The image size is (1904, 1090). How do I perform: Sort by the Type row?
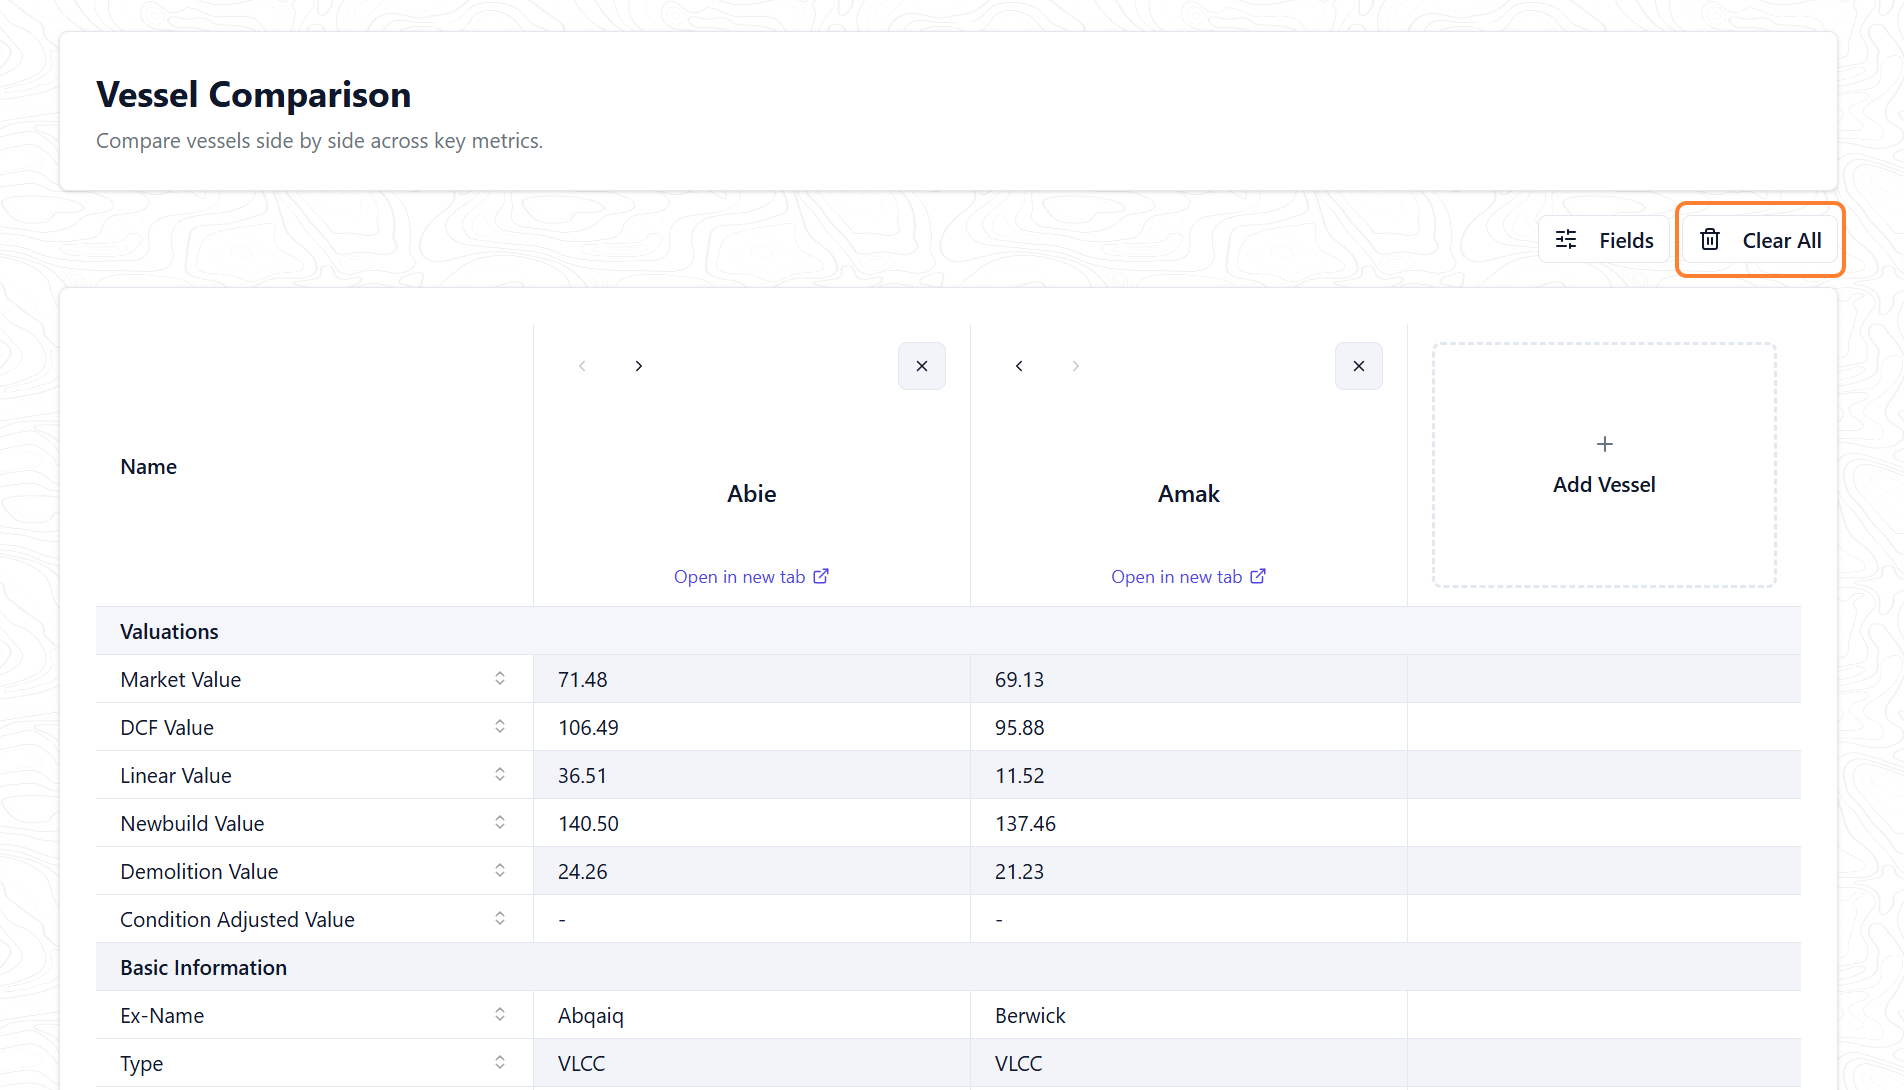(500, 1063)
